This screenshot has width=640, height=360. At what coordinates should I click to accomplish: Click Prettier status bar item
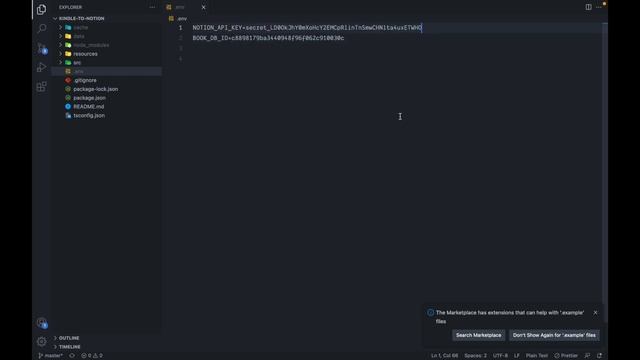(566, 356)
